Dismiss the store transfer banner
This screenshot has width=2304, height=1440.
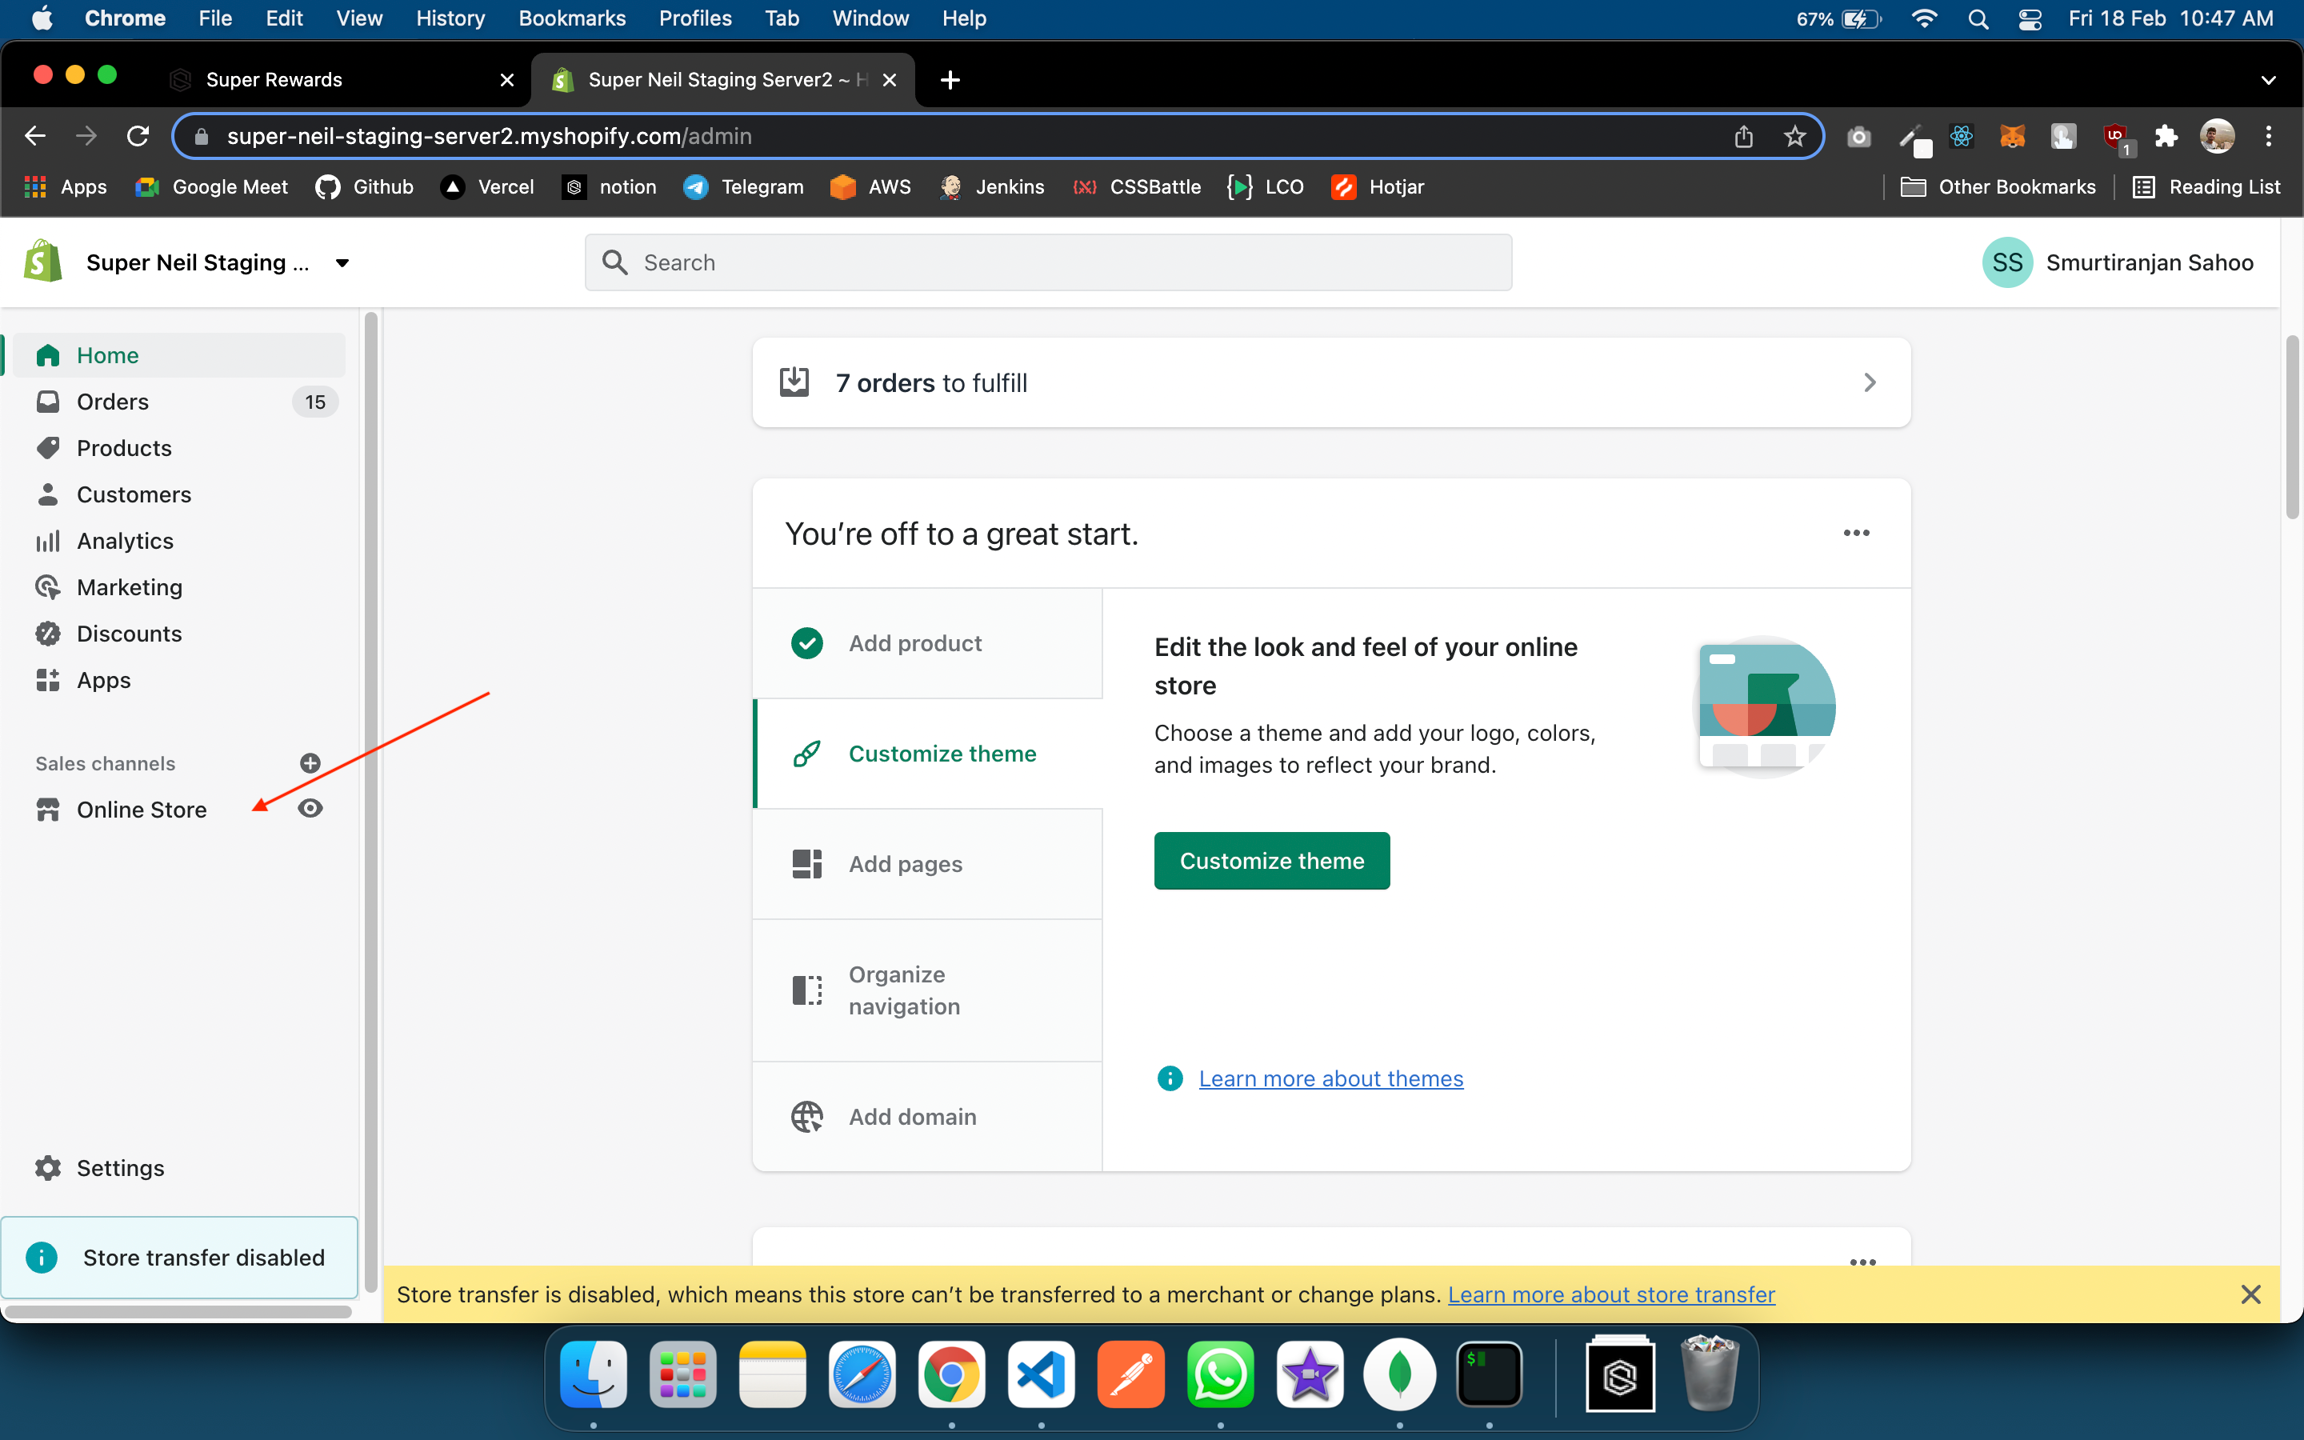[2250, 1295]
